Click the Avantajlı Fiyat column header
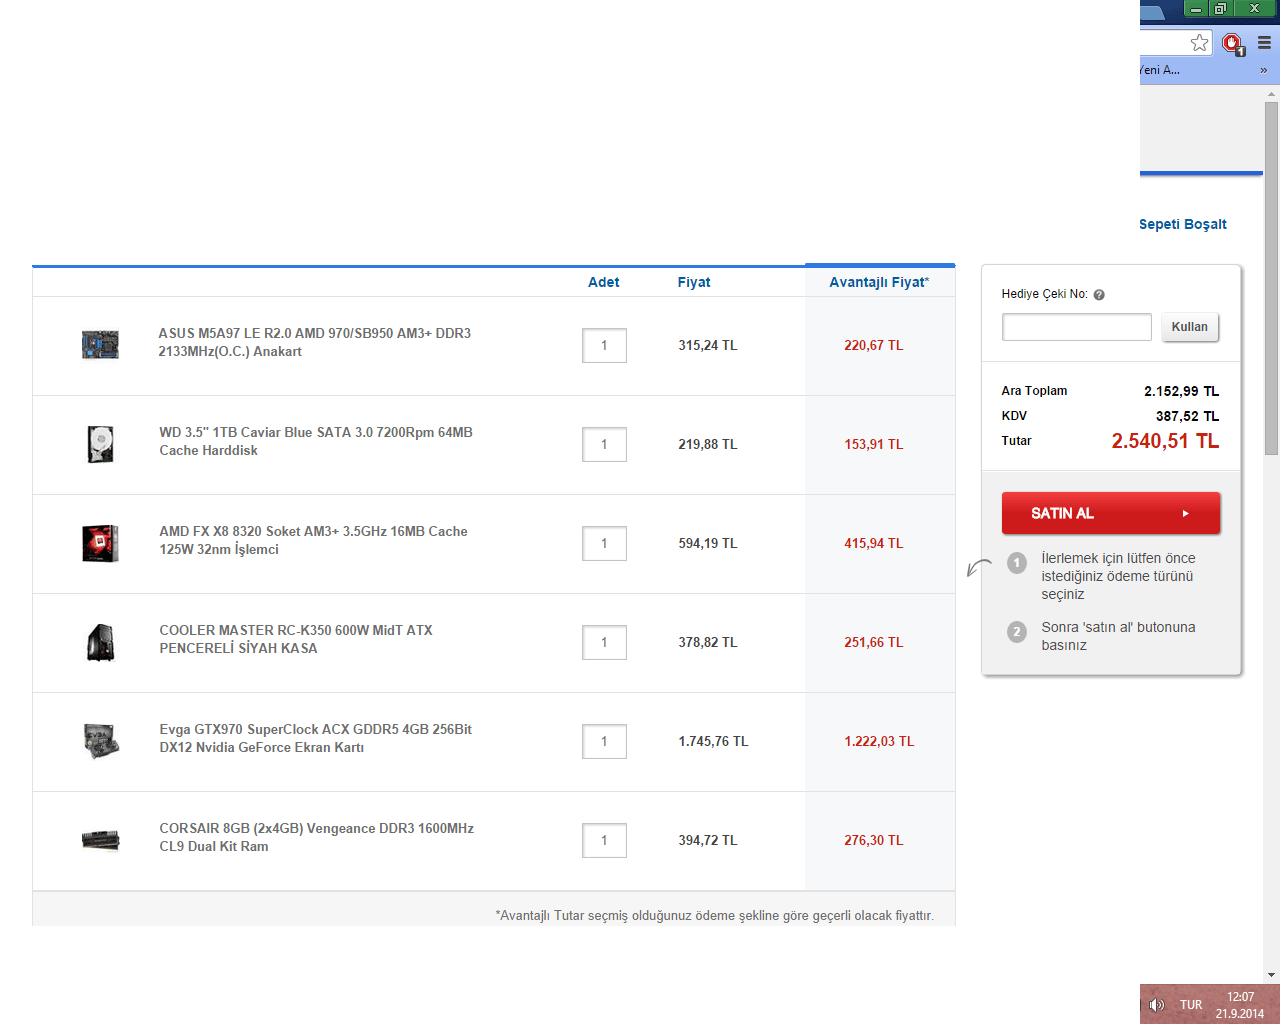Screen dimensions: 1280x1024 click(879, 282)
